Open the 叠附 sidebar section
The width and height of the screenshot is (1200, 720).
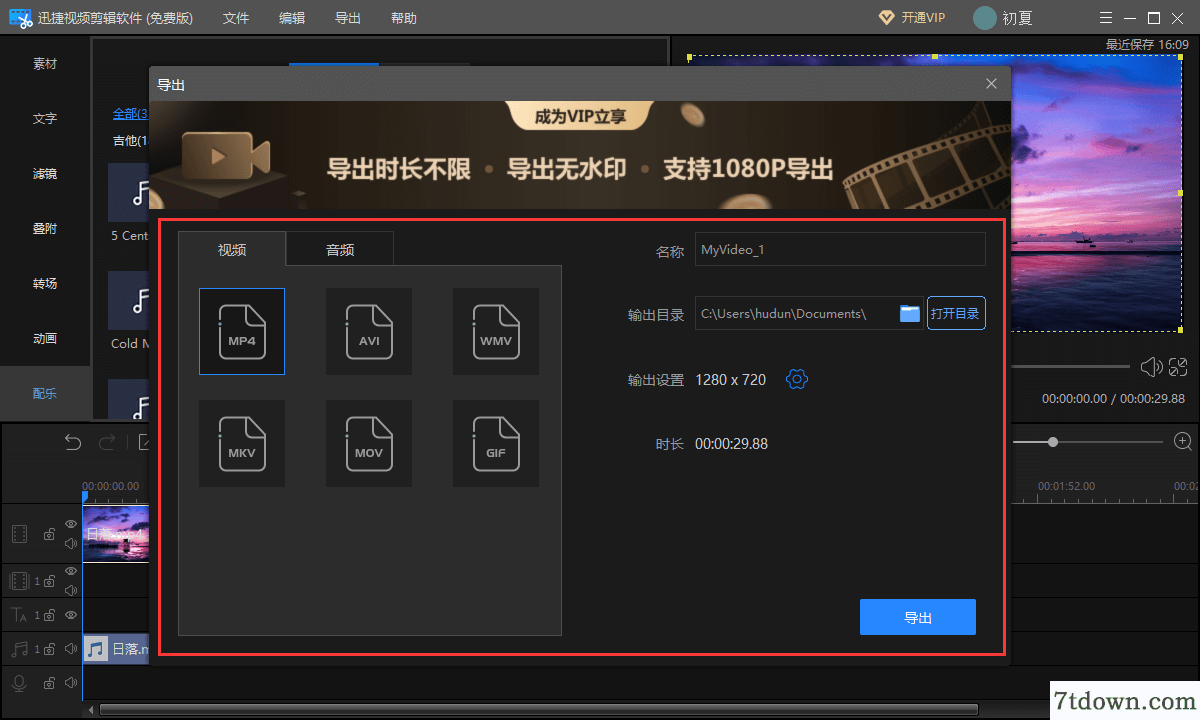pyautogui.click(x=45, y=229)
